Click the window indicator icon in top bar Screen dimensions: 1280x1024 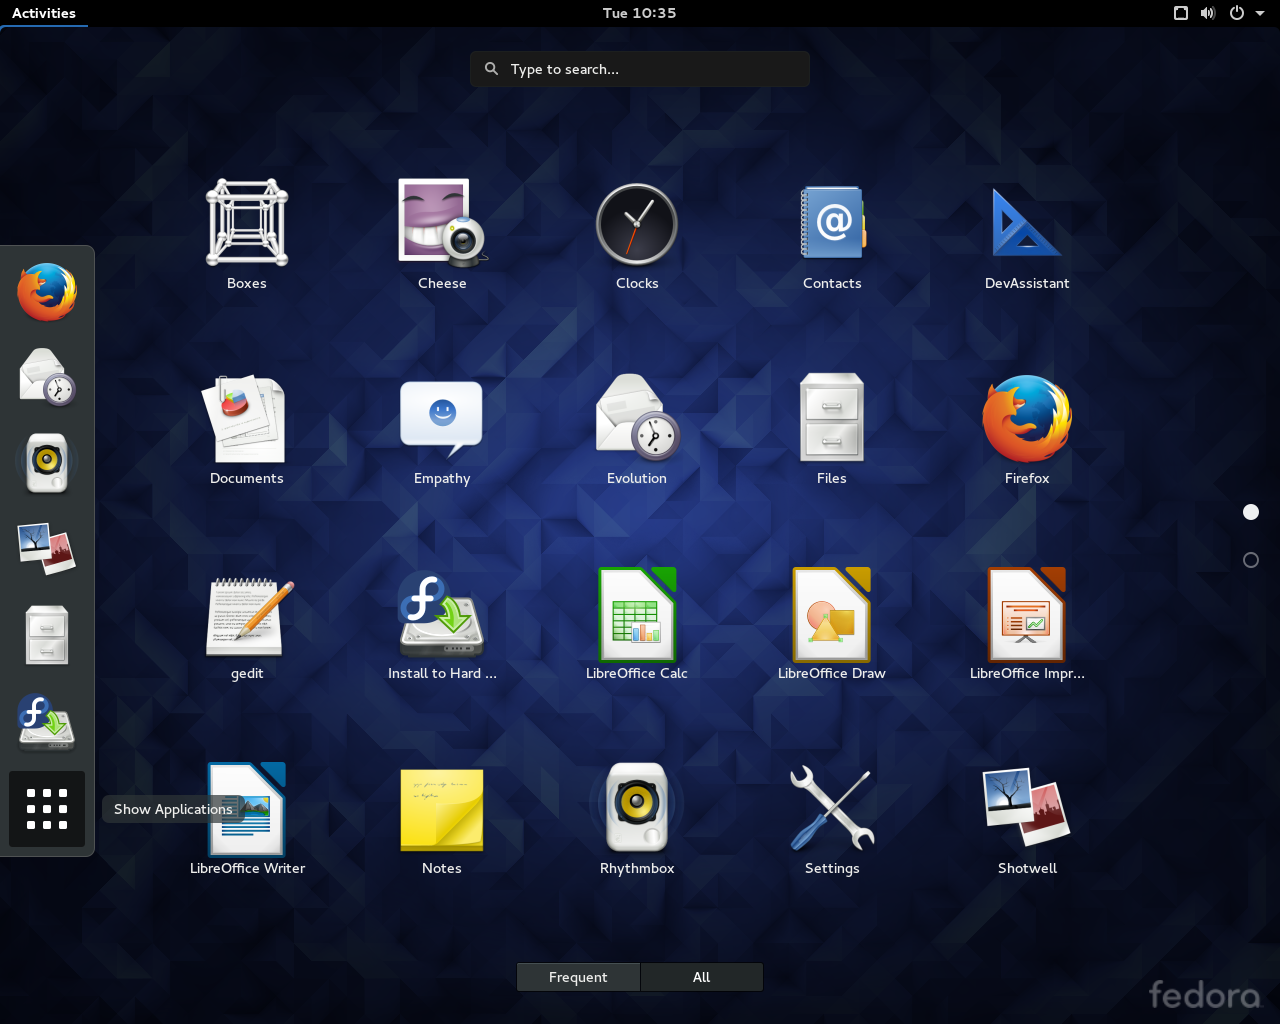[x=1181, y=13]
